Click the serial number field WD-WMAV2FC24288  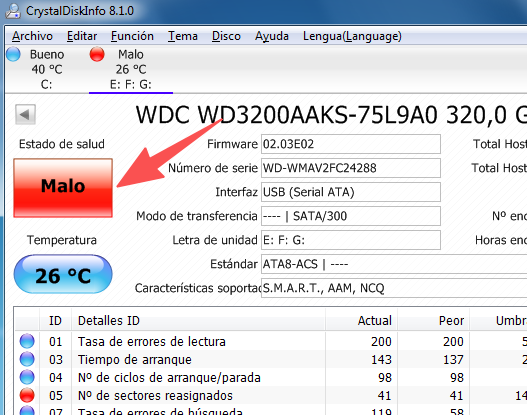click(x=351, y=168)
